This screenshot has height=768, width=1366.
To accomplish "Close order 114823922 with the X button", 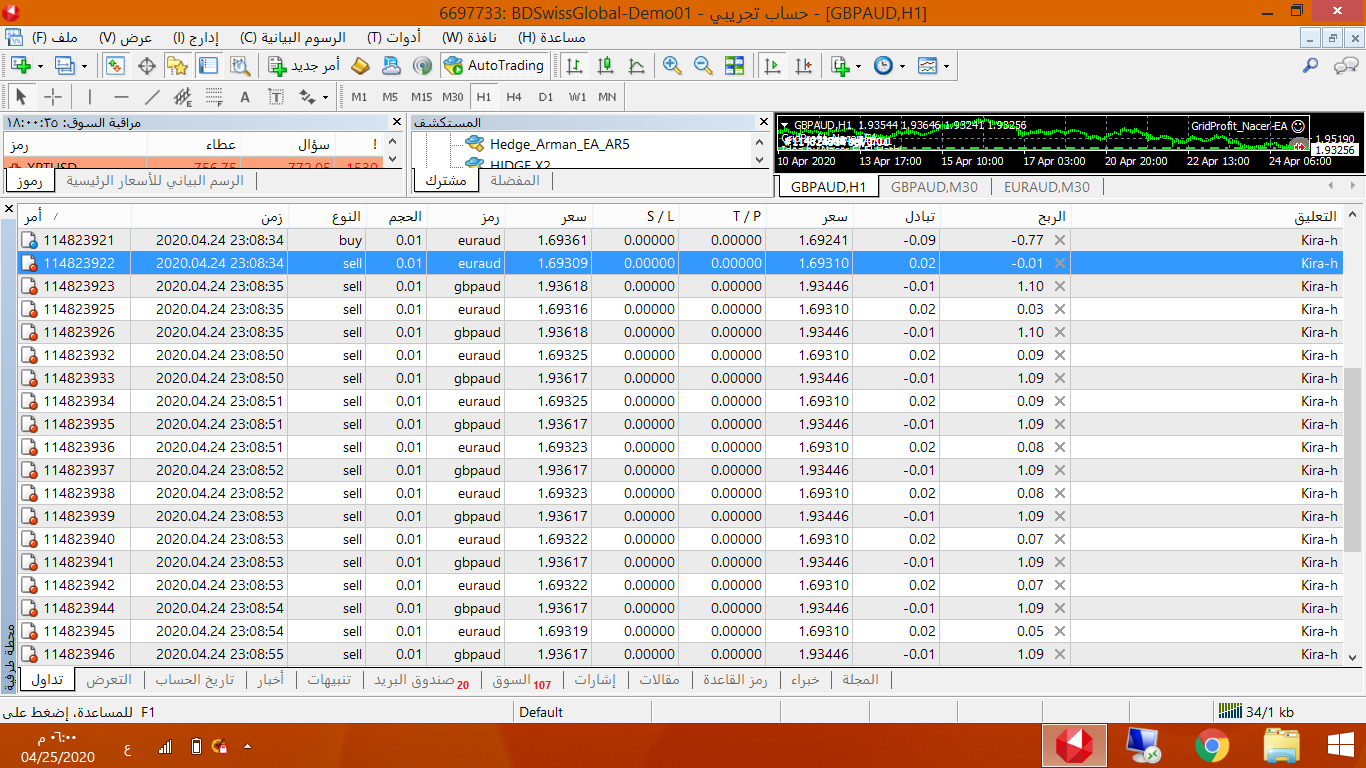I will point(1059,263).
